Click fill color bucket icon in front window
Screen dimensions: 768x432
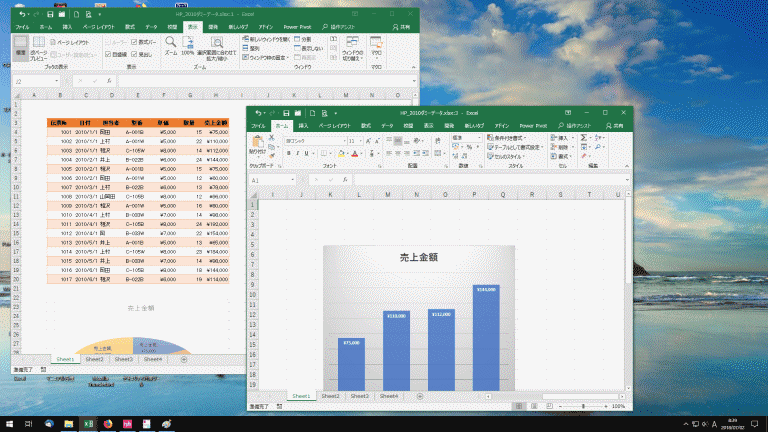341,154
